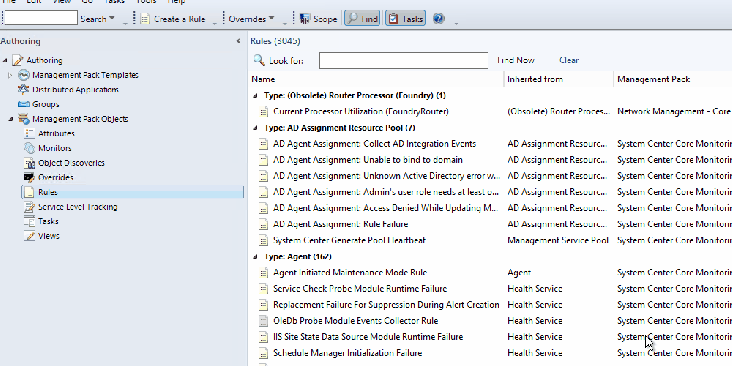Click icon of AD Agent Assignment Rule Failure
The width and height of the screenshot is (732, 366).
pos(264,225)
